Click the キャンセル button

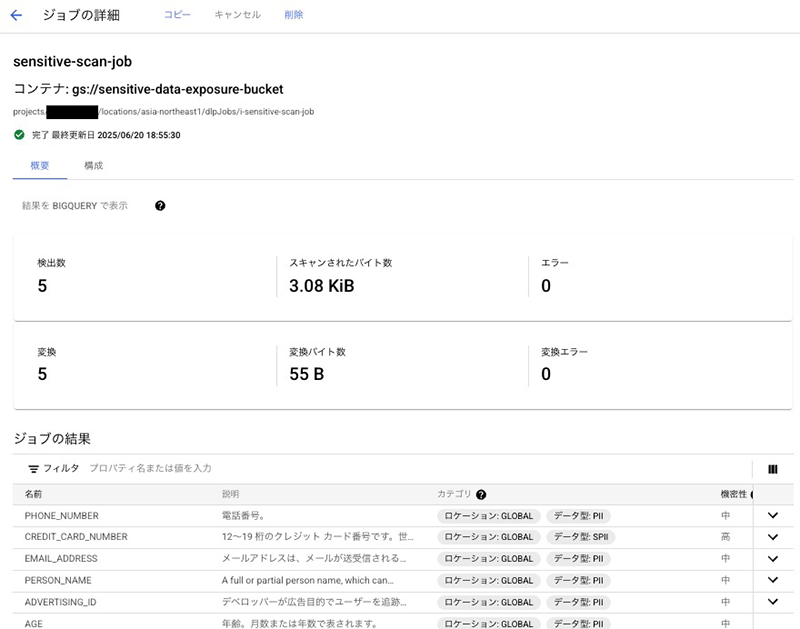tap(237, 15)
